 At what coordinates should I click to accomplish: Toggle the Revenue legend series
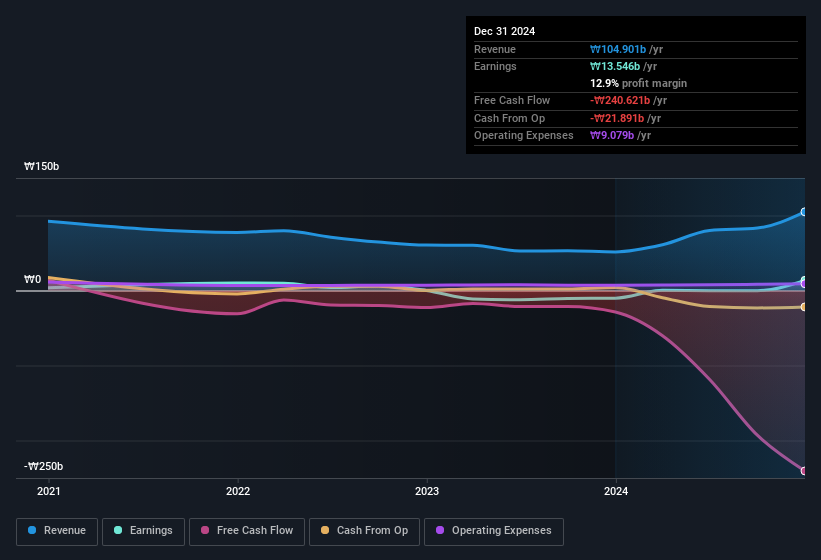click(x=57, y=531)
